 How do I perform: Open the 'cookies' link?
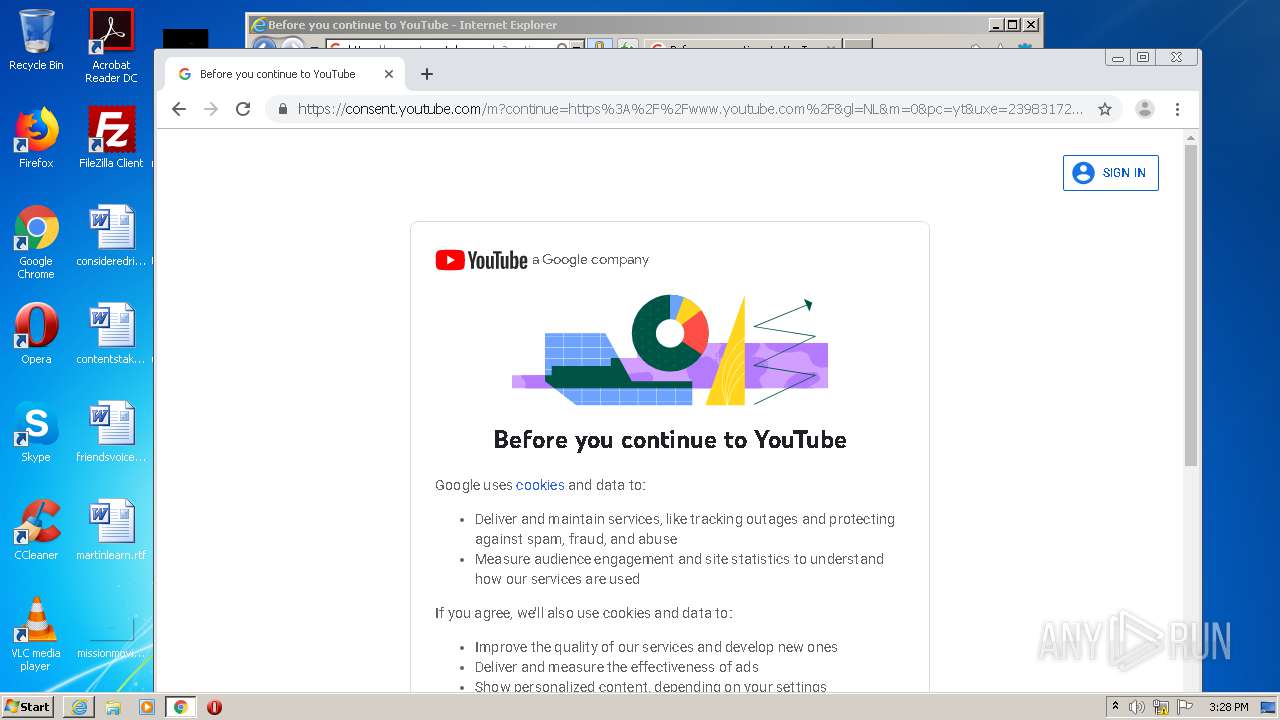tap(540, 485)
